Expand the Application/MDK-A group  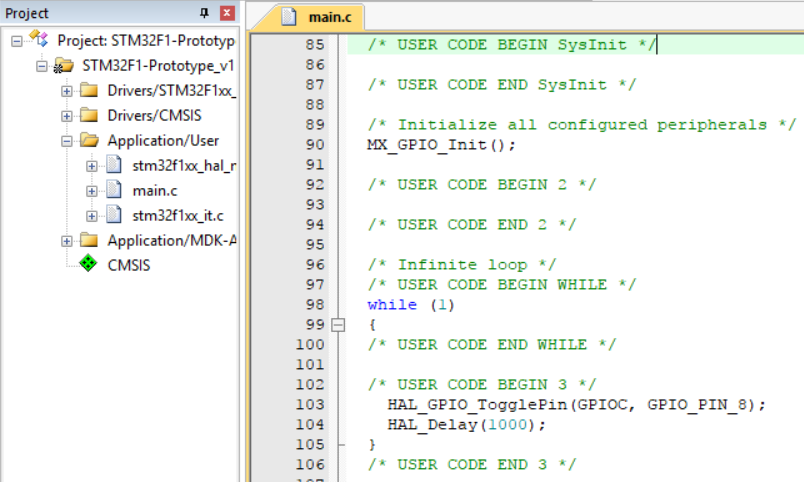[x=67, y=241]
